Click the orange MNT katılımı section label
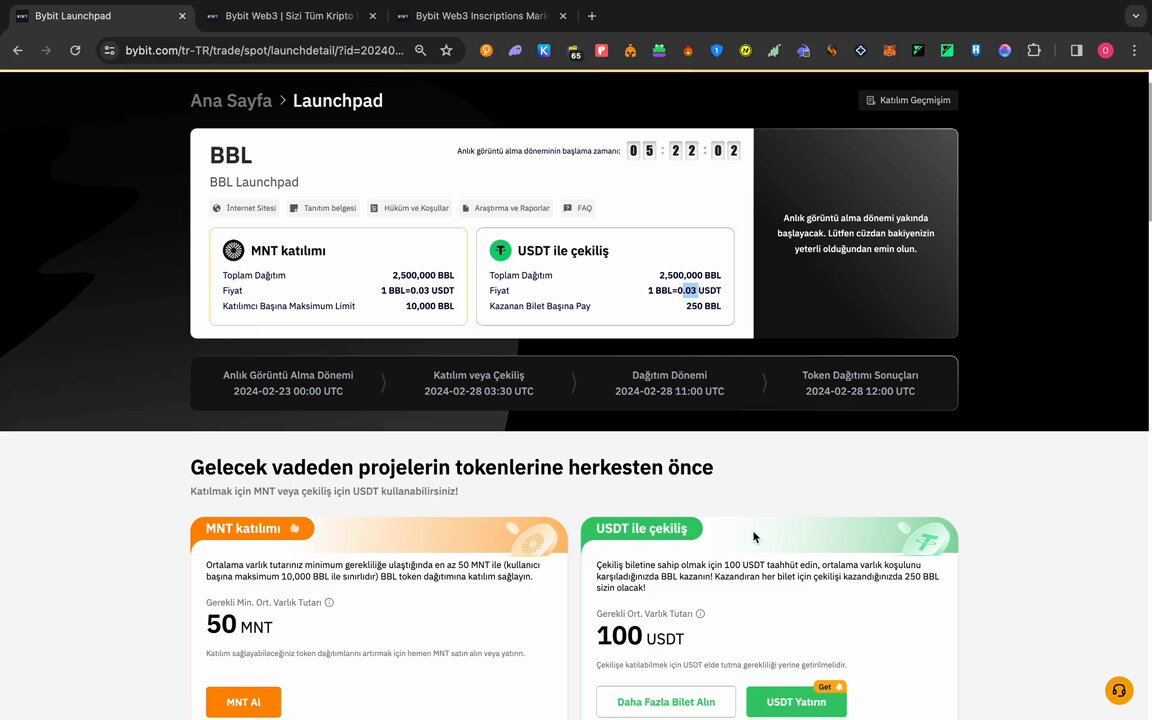 pos(252,528)
